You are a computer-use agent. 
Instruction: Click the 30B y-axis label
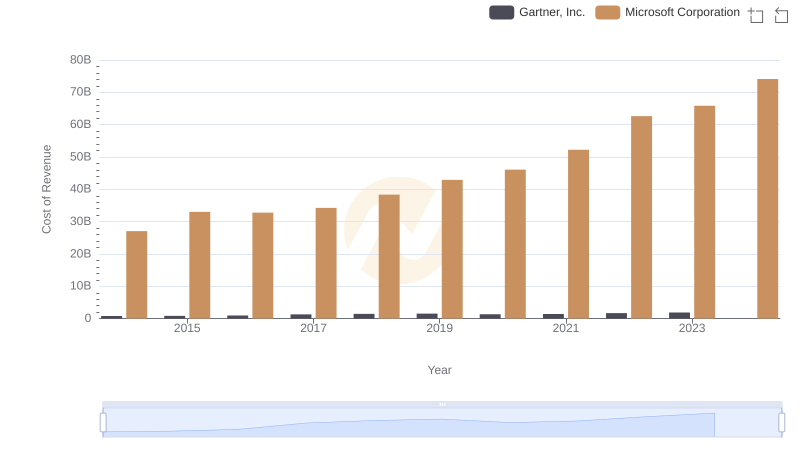tap(81, 221)
